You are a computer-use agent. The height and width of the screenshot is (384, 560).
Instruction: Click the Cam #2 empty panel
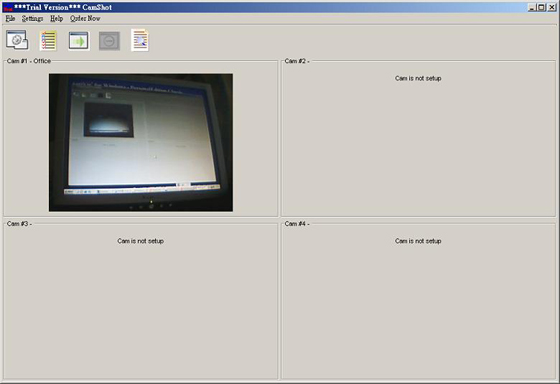coord(418,139)
